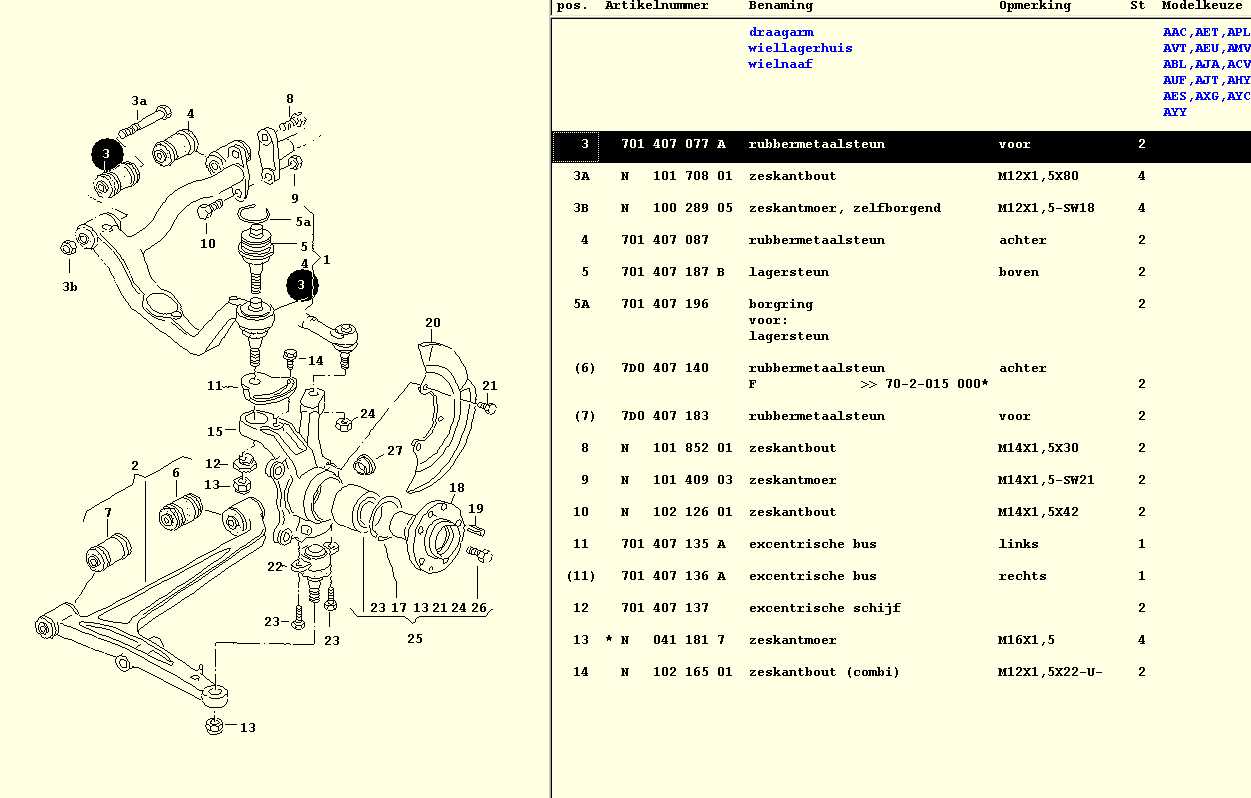Viewport: 1251px width, 798px height.
Task: Select callout 27 in the diagram
Action: pyautogui.click(x=394, y=451)
